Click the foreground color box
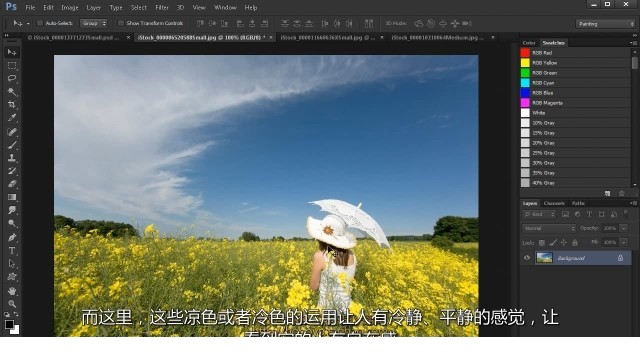The height and width of the screenshot is (360, 640). [9, 324]
